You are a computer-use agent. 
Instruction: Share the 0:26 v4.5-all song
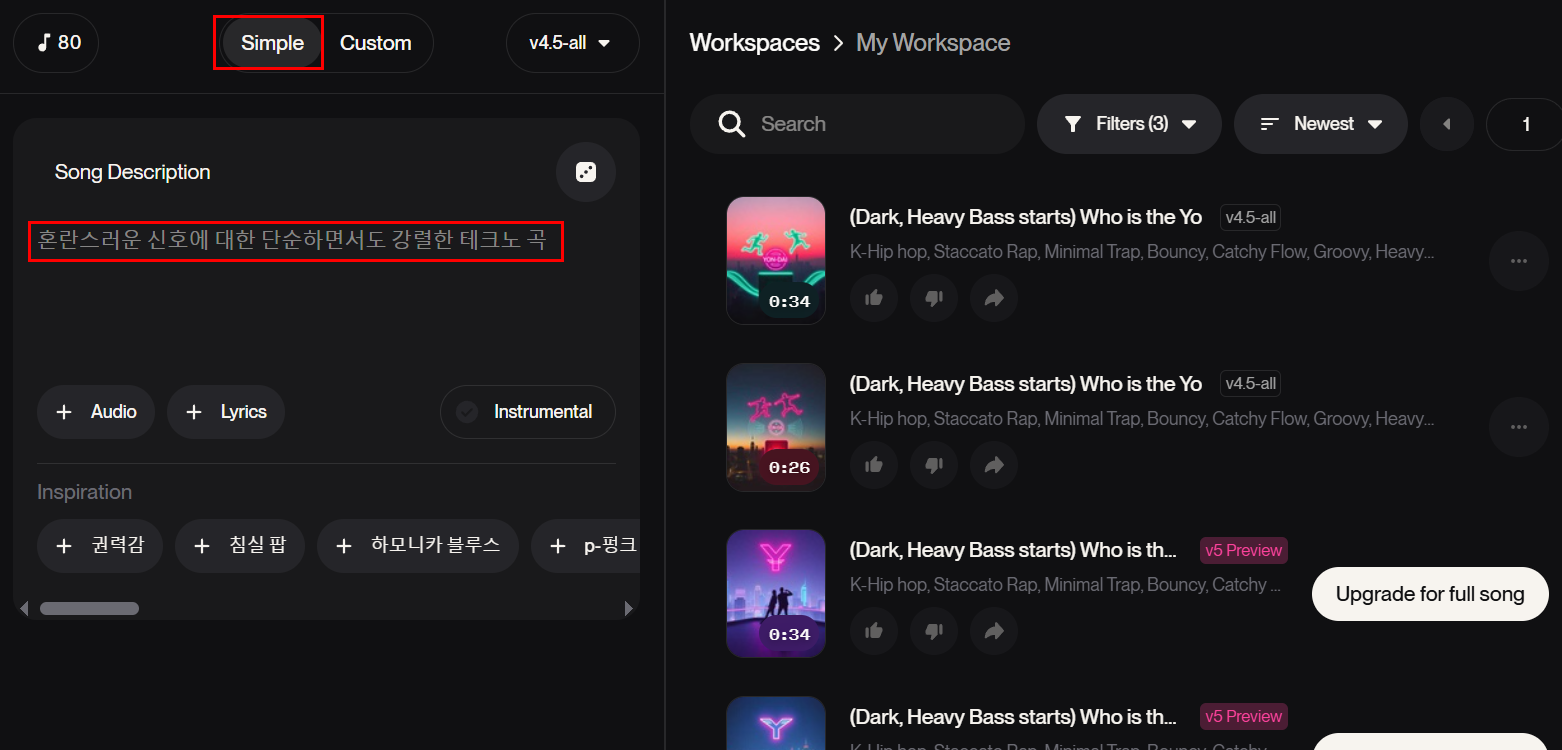994,465
